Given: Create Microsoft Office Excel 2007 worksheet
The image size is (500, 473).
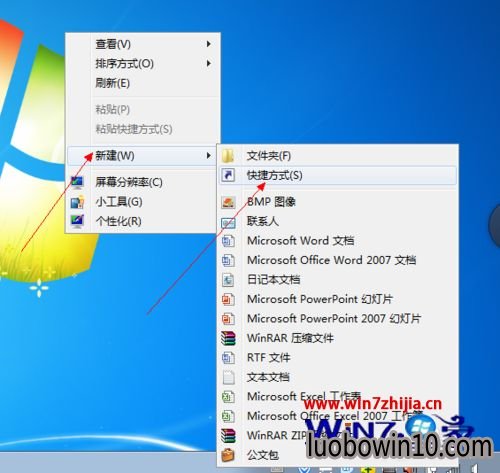Looking at the screenshot, I should pos(338,416).
